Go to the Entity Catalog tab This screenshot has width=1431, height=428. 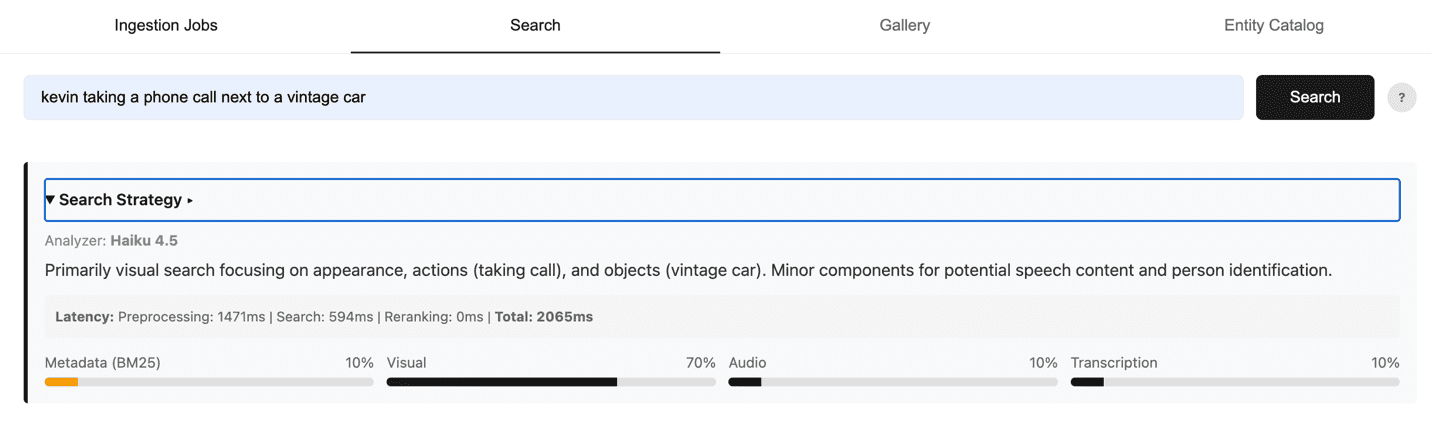(x=1273, y=26)
